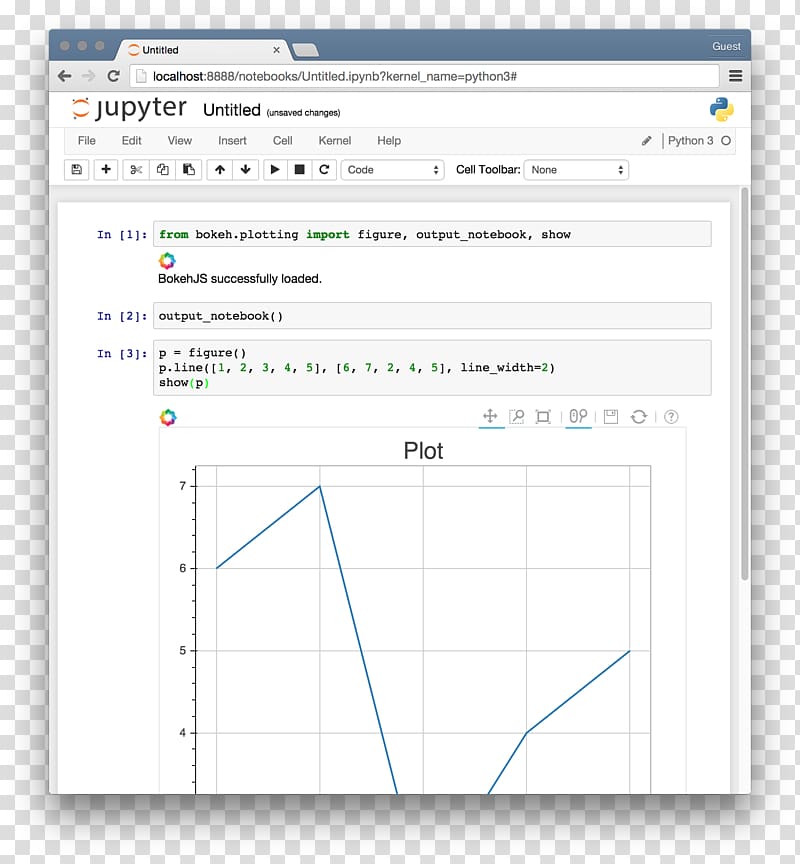
Task: Interrupt kernel with stop icon
Action: 300,170
